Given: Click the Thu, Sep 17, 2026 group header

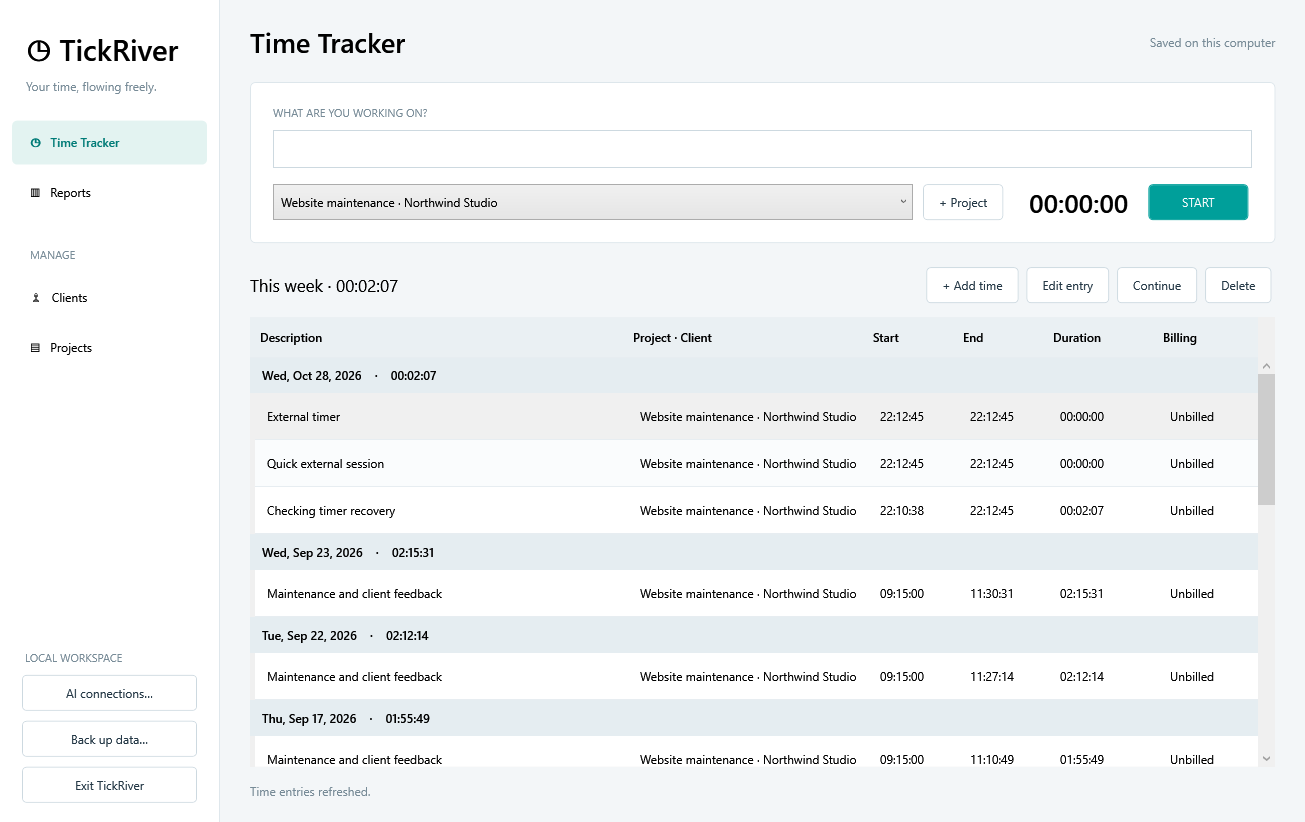Looking at the screenshot, I should click(754, 718).
